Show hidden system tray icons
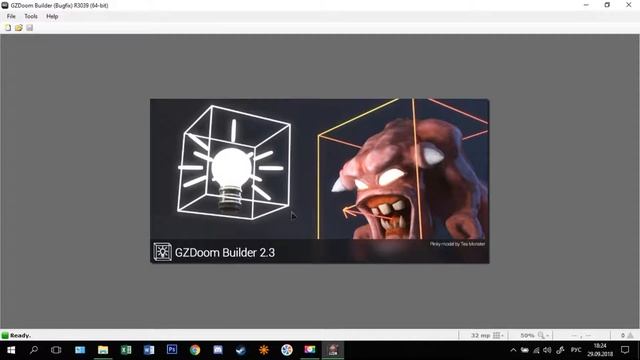Image resolution: width=640 pixels, height=360 pixels. click(513, 350)
